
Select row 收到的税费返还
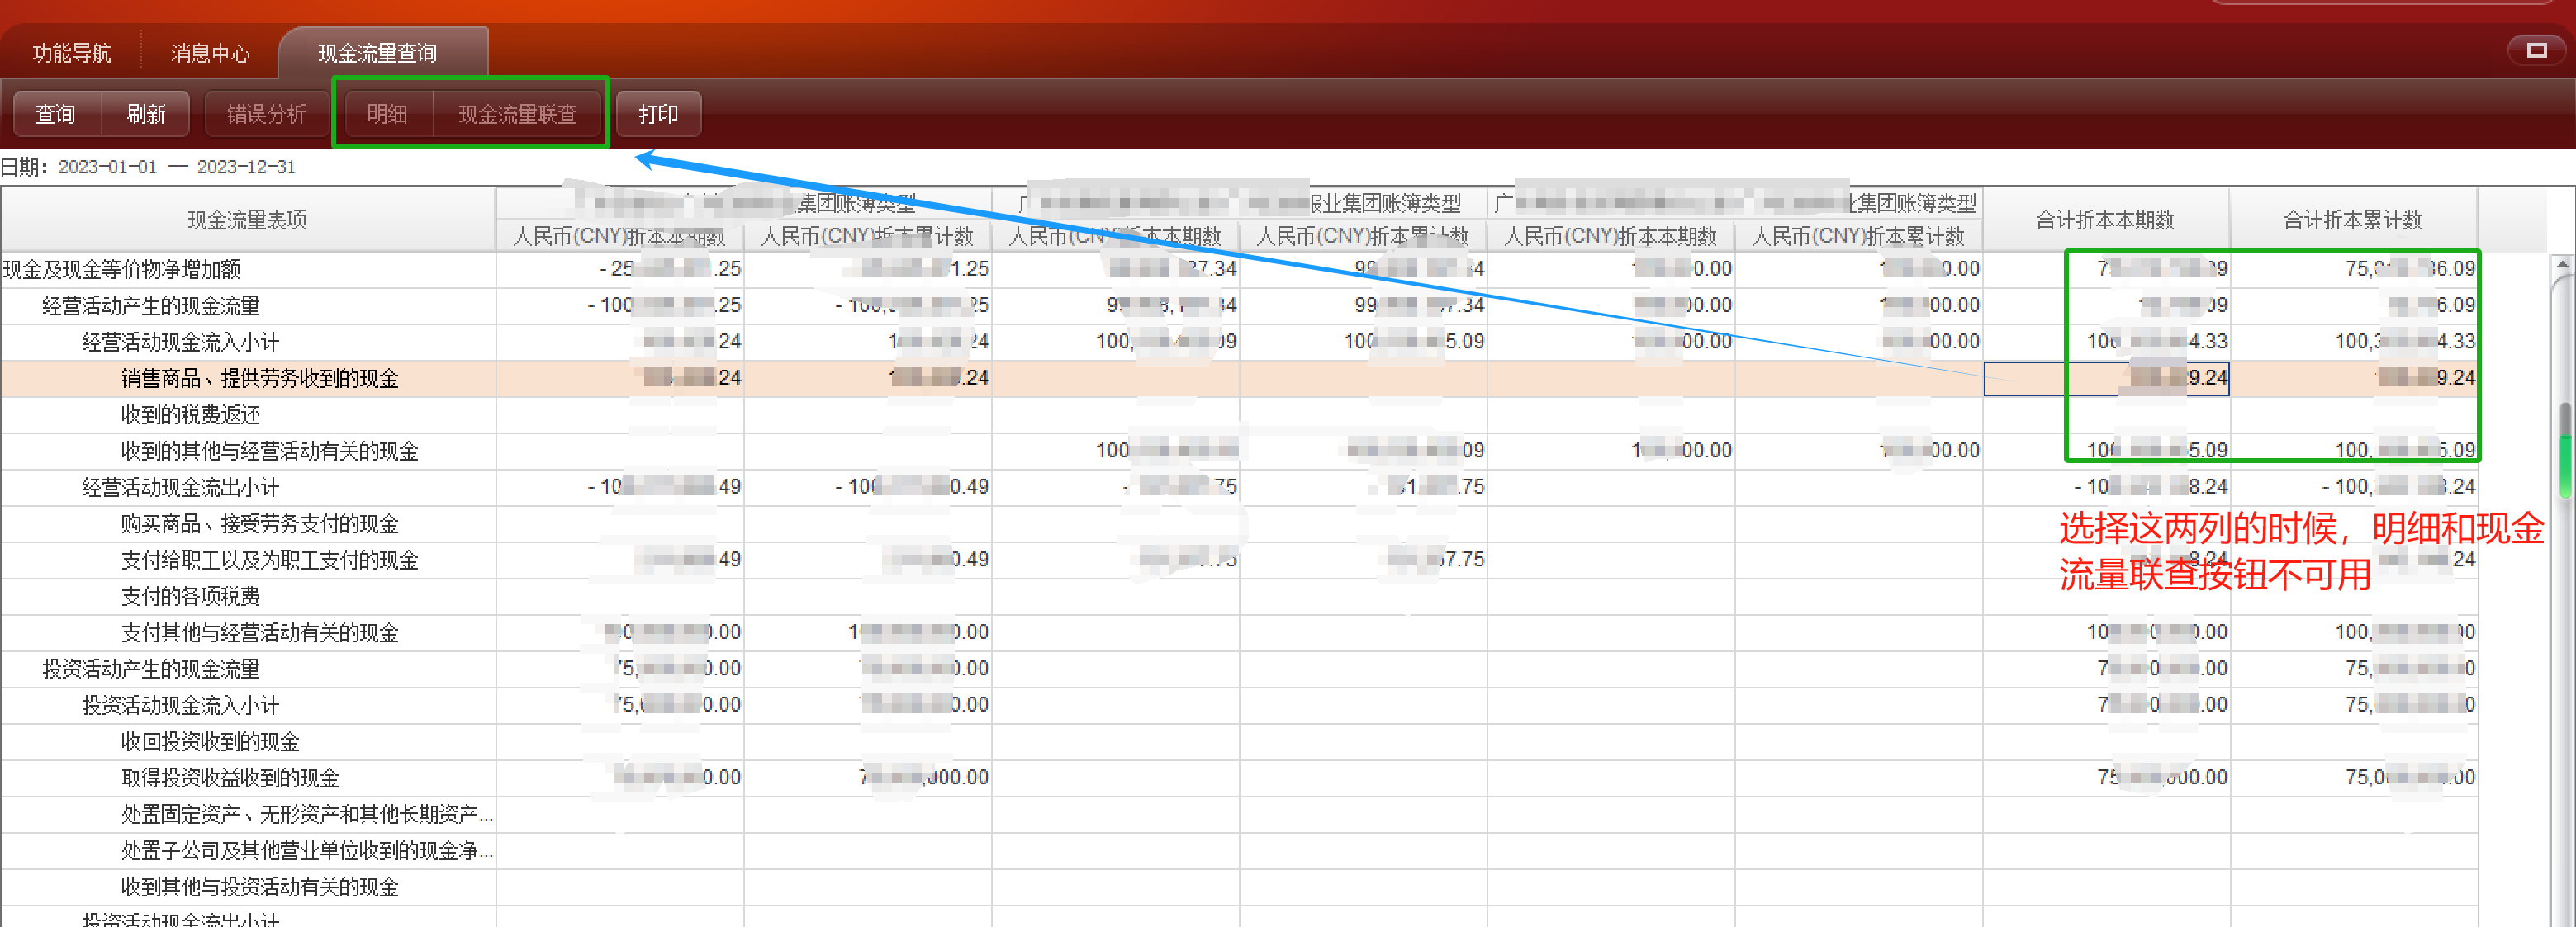pos(1239,415)
